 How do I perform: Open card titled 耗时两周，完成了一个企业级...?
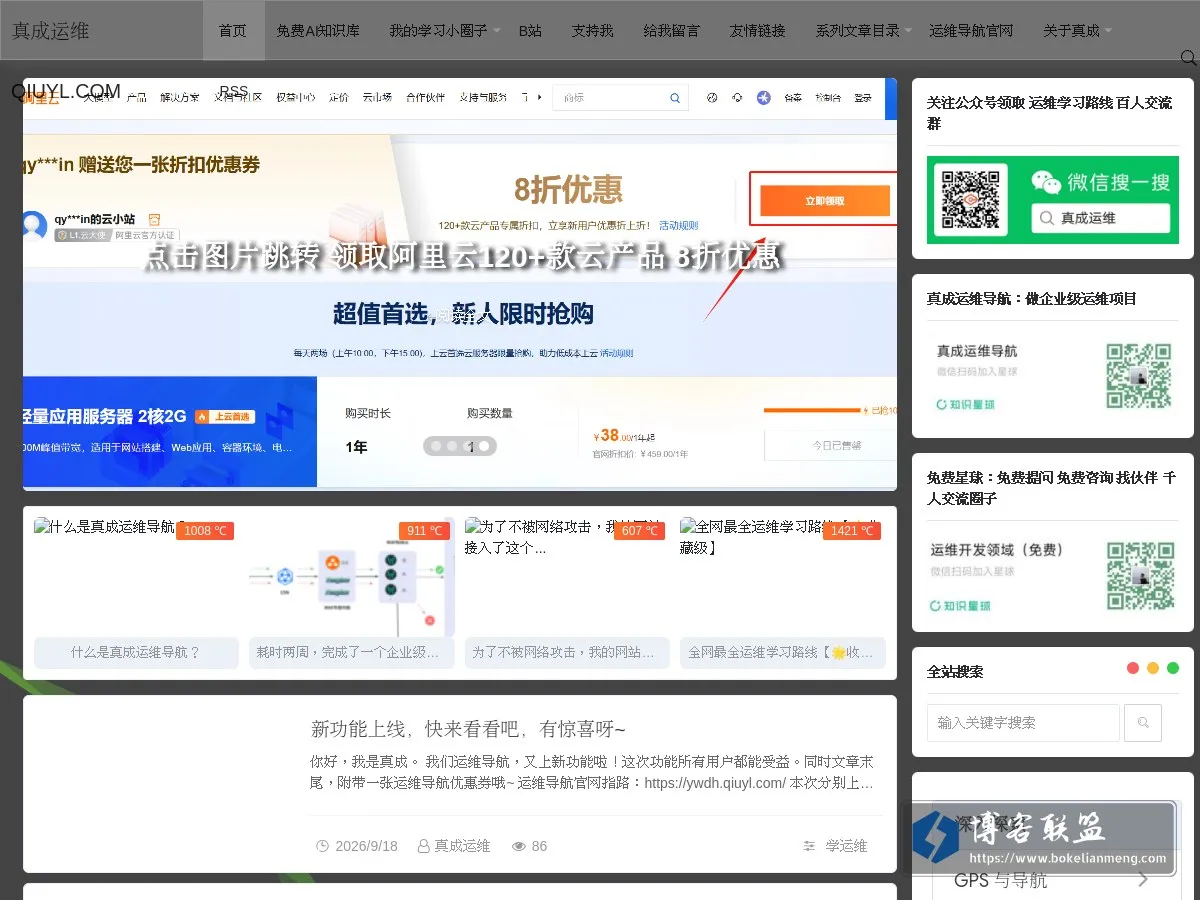[x=351, y=652]
